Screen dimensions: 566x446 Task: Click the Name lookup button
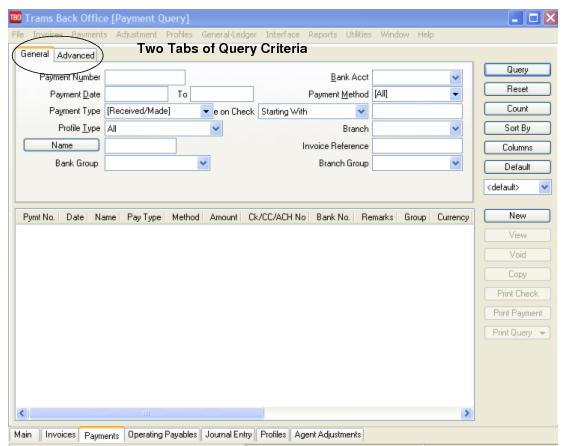pos(61,145)
